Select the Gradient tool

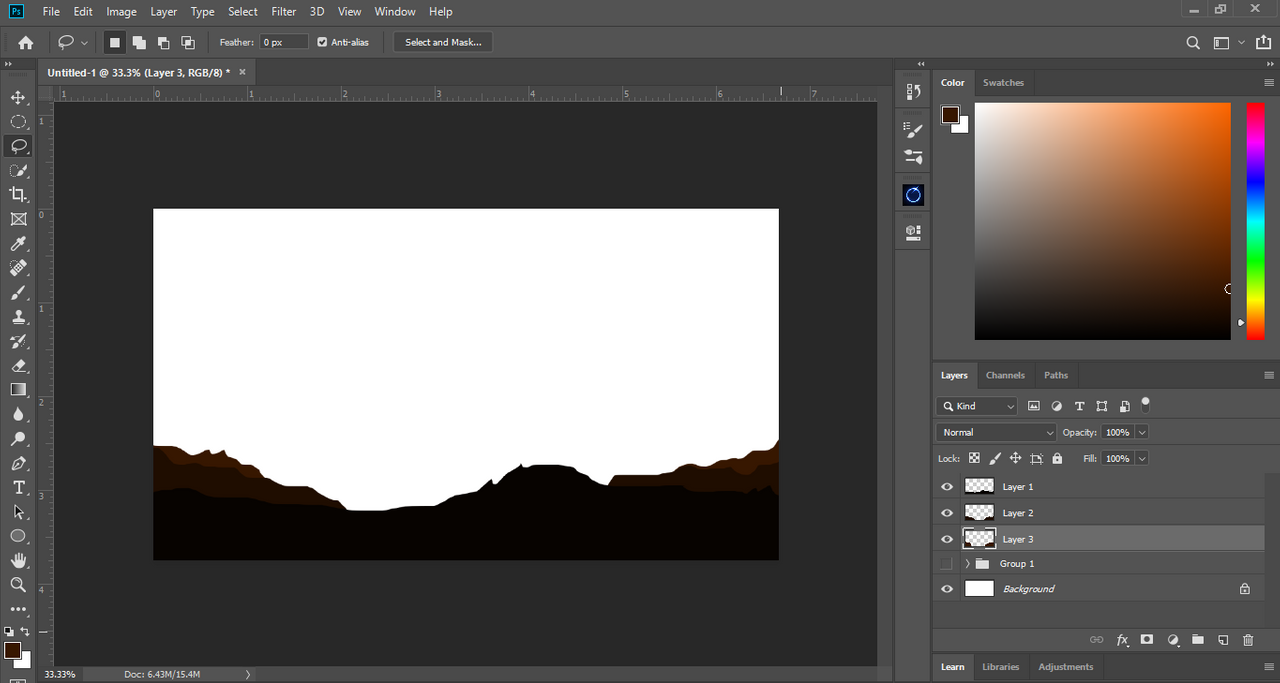tap(18, 390)
